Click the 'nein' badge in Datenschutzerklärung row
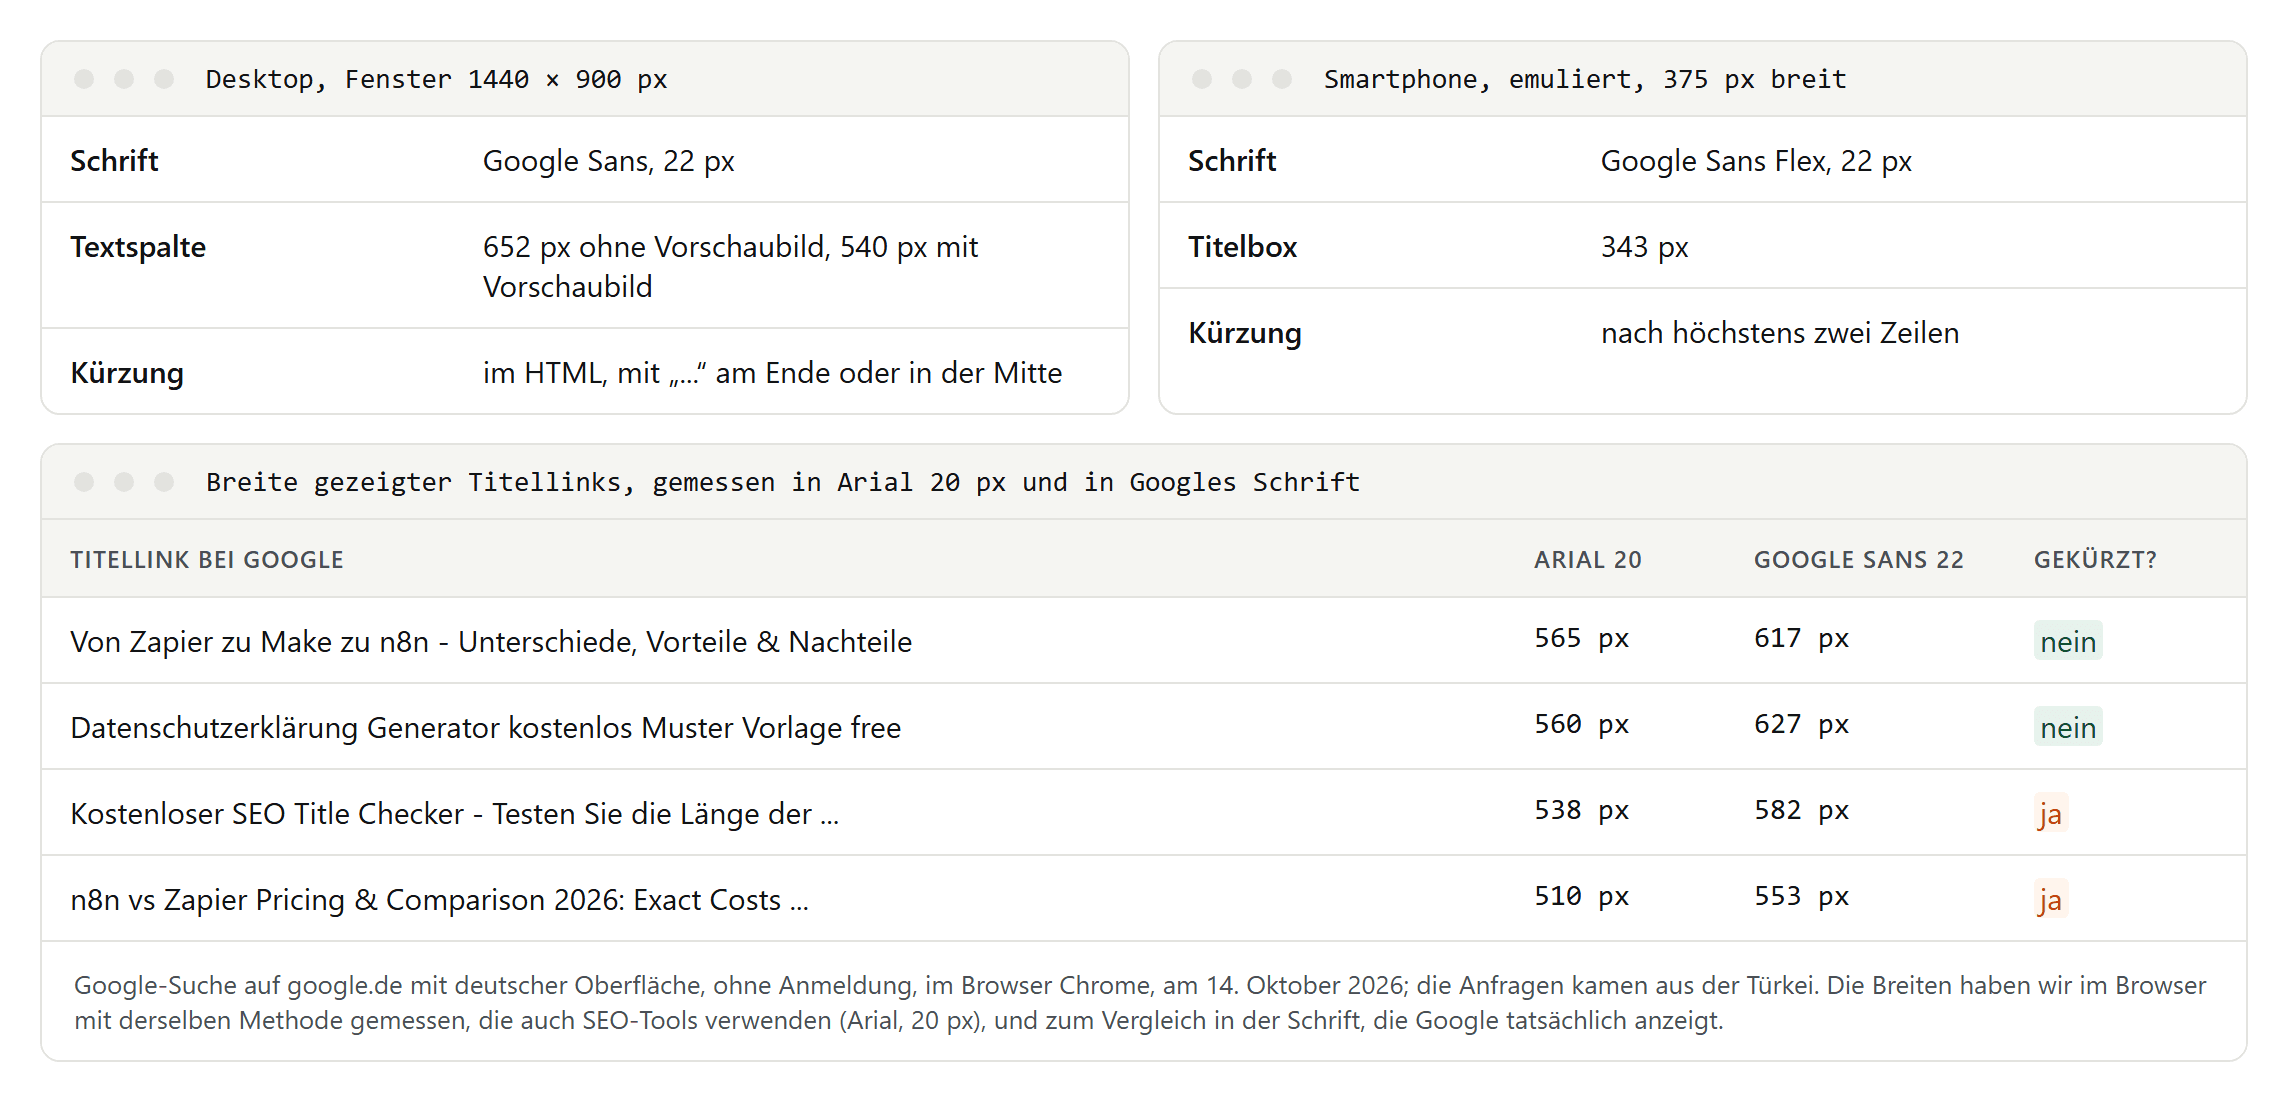This screenshot has width=2288, height=1102. click(2068, 727)
